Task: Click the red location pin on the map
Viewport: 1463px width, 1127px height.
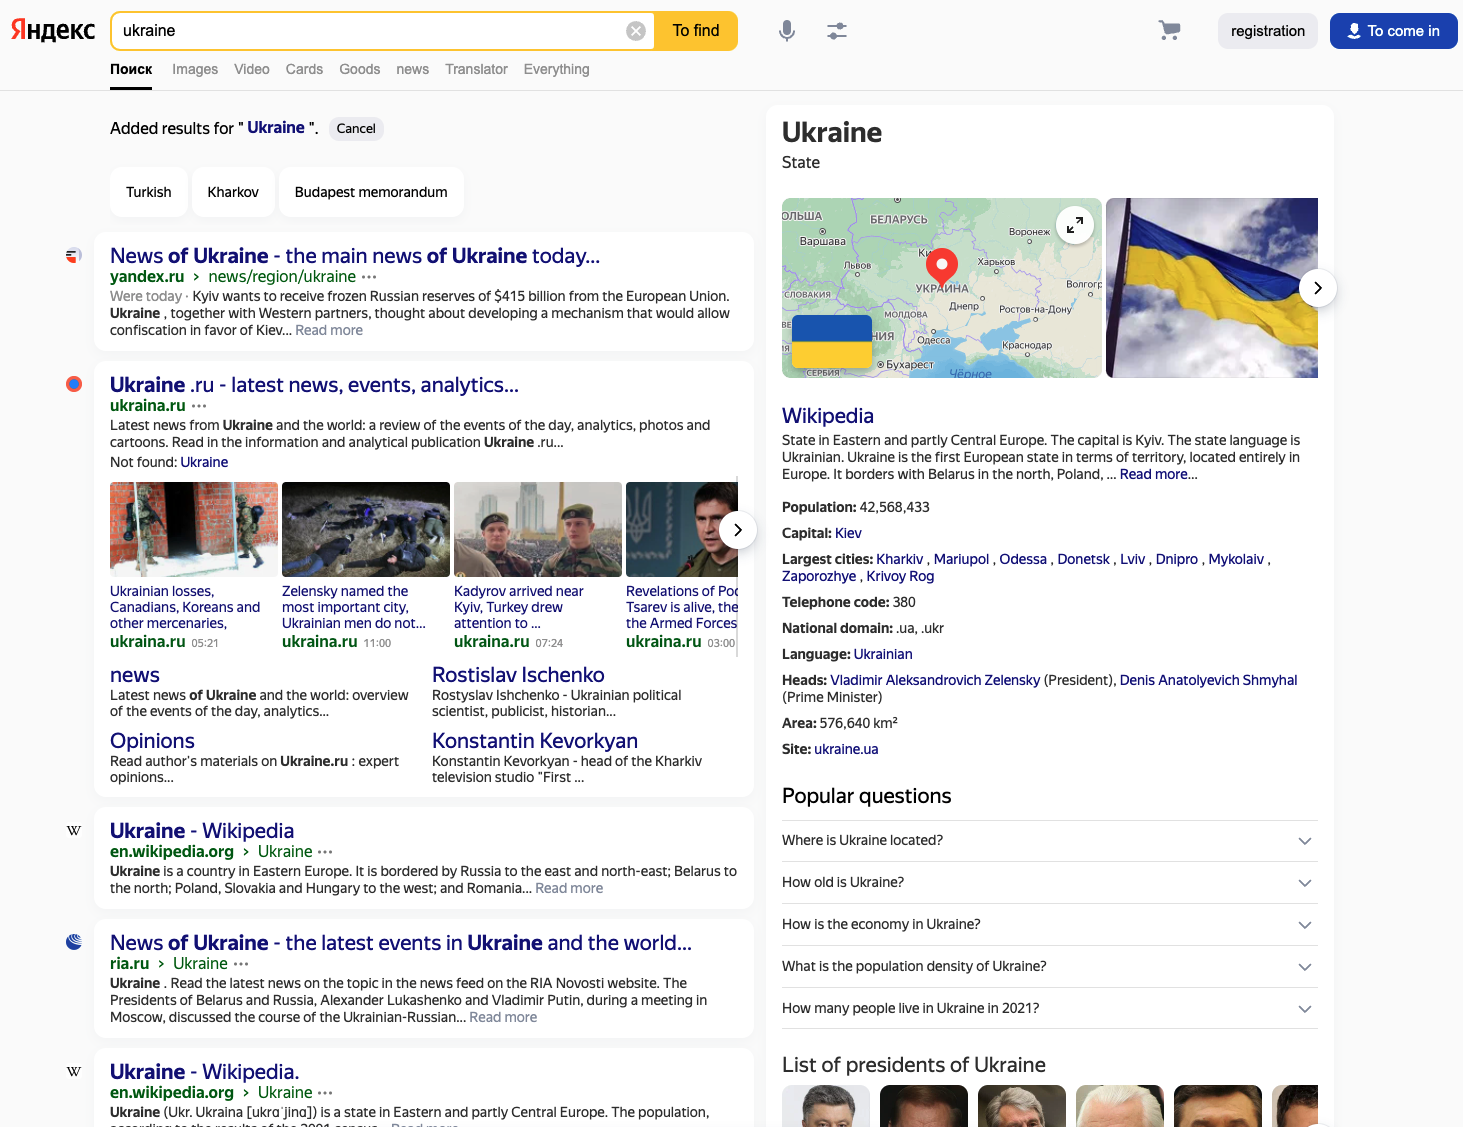Action: [x=942, y=265]
